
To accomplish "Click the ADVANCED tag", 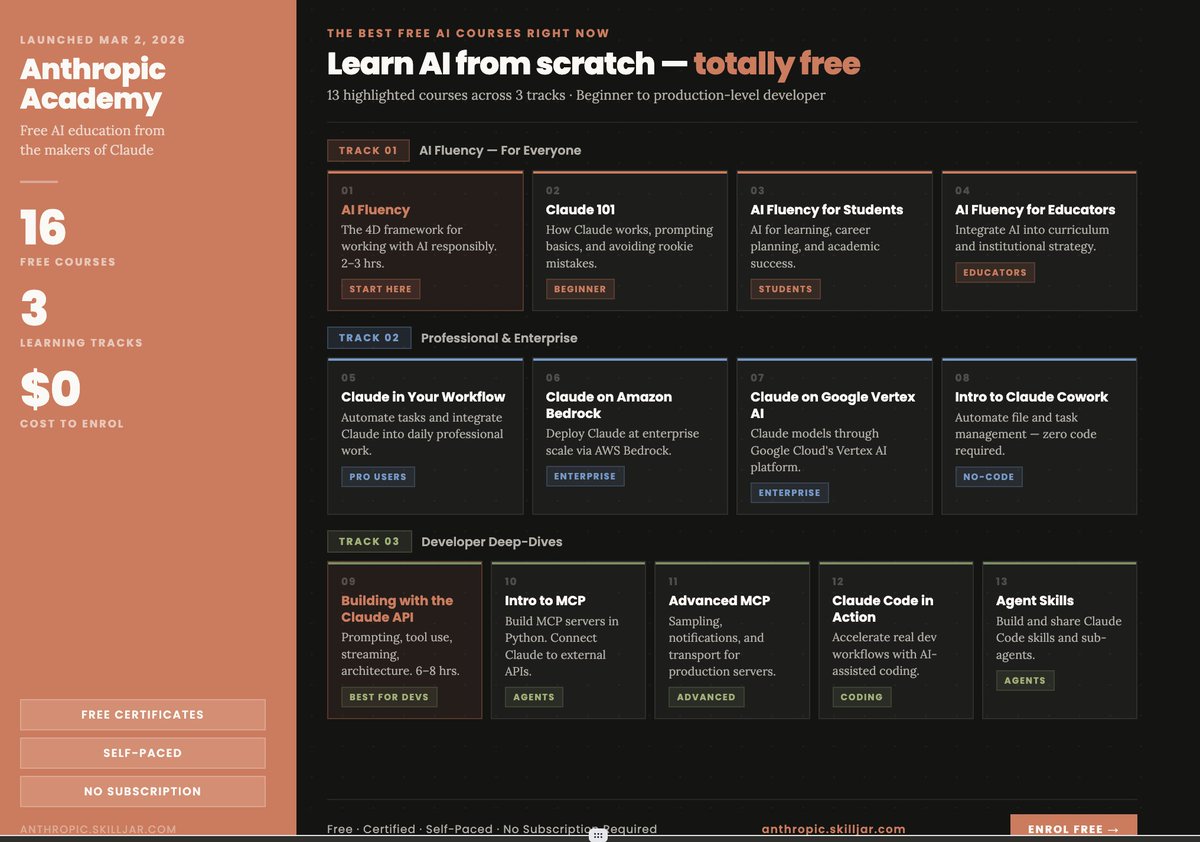I will pos(706,697).
